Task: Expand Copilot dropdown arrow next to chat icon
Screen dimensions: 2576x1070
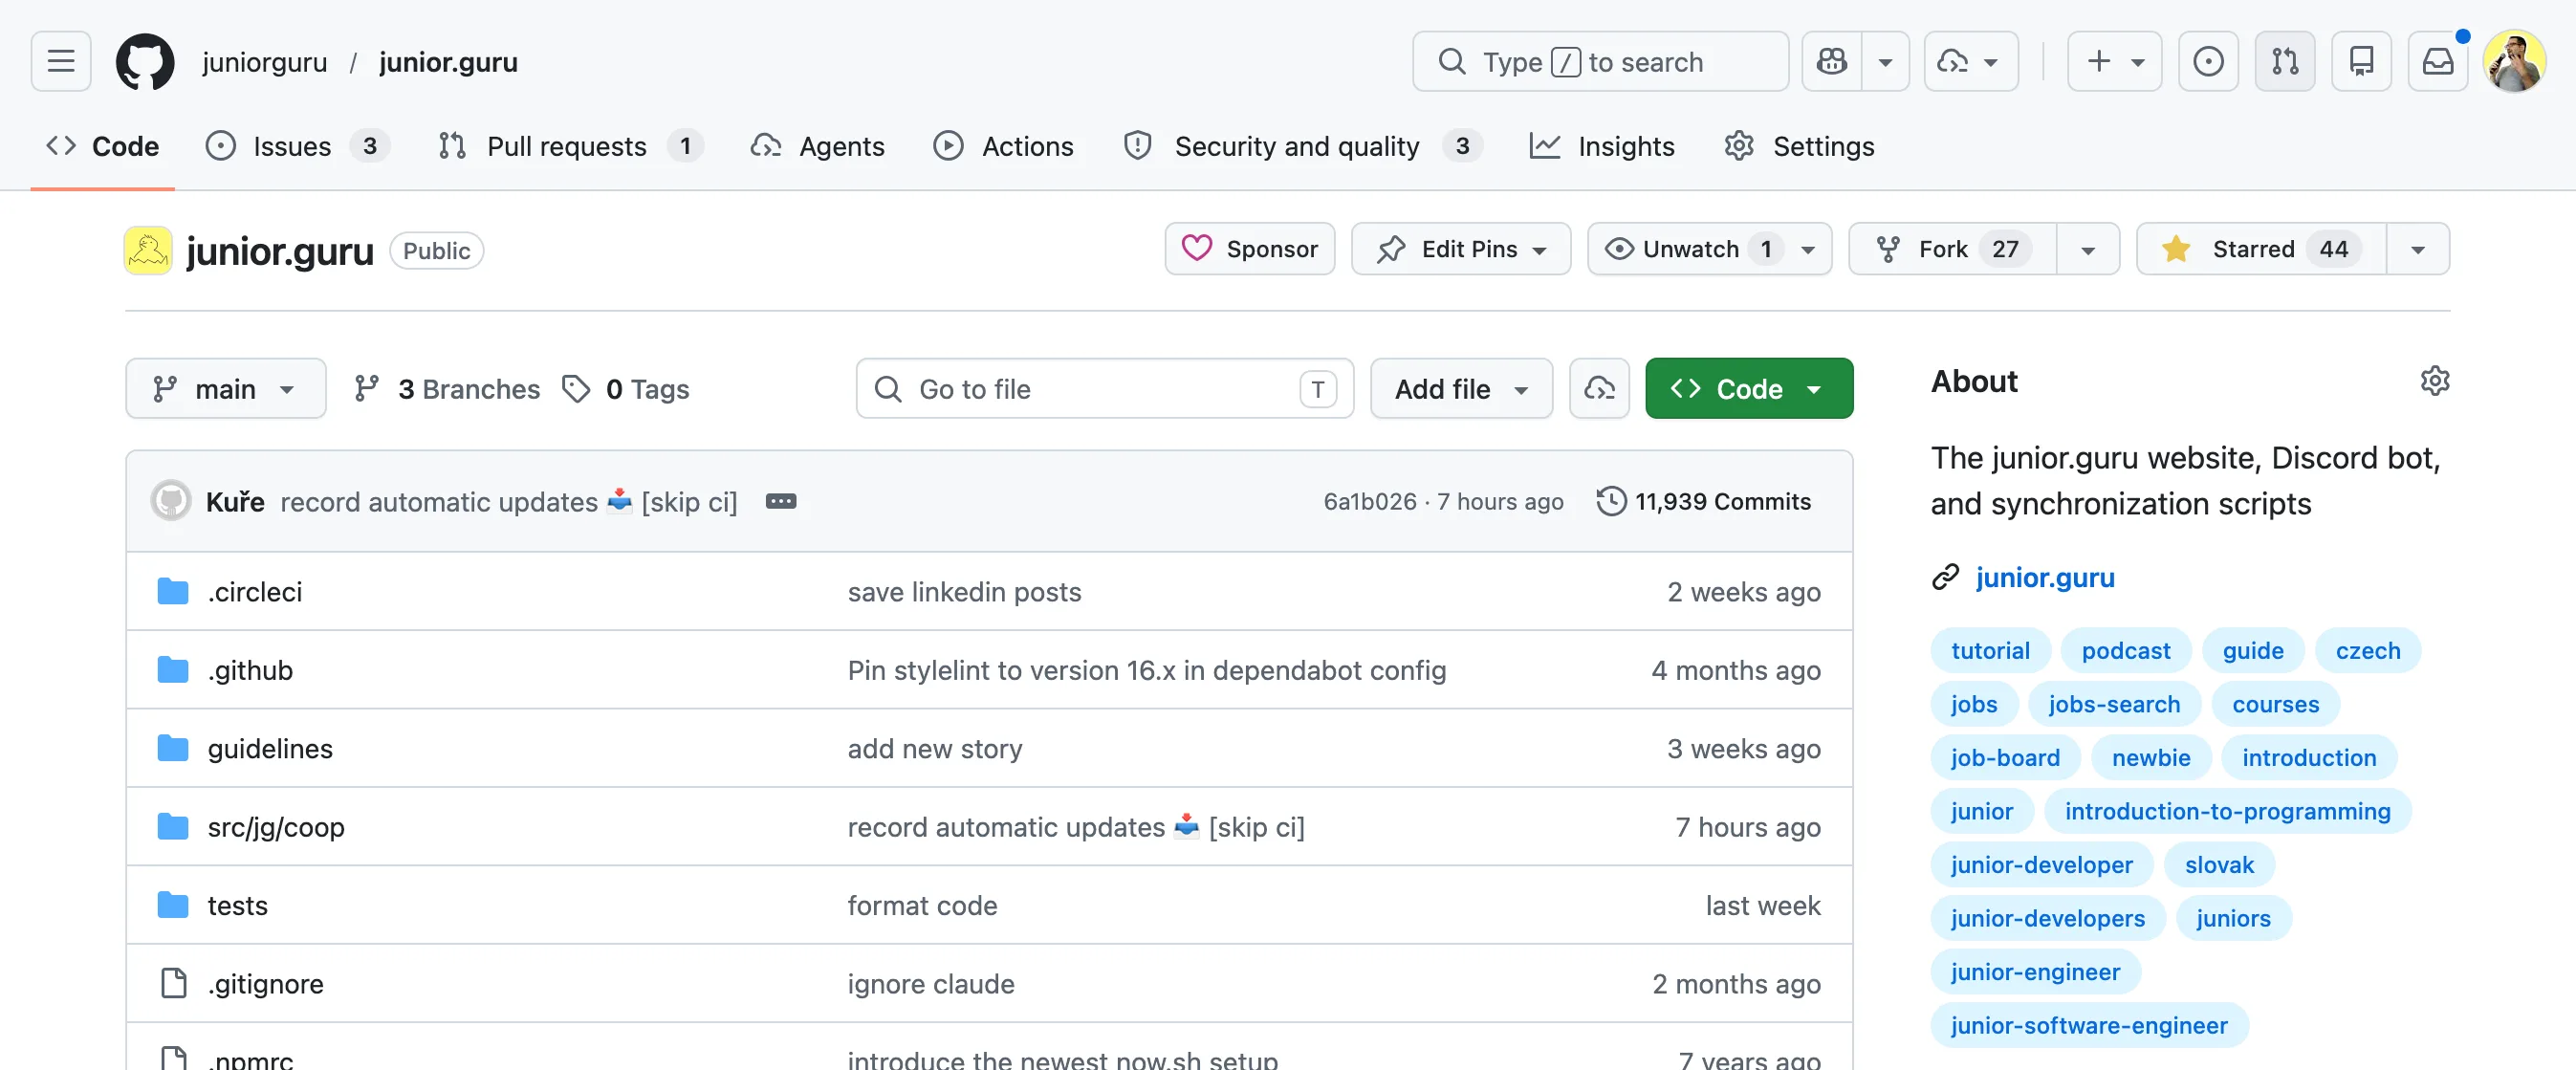Action: pyautogui.click(x=1885, y=61)
